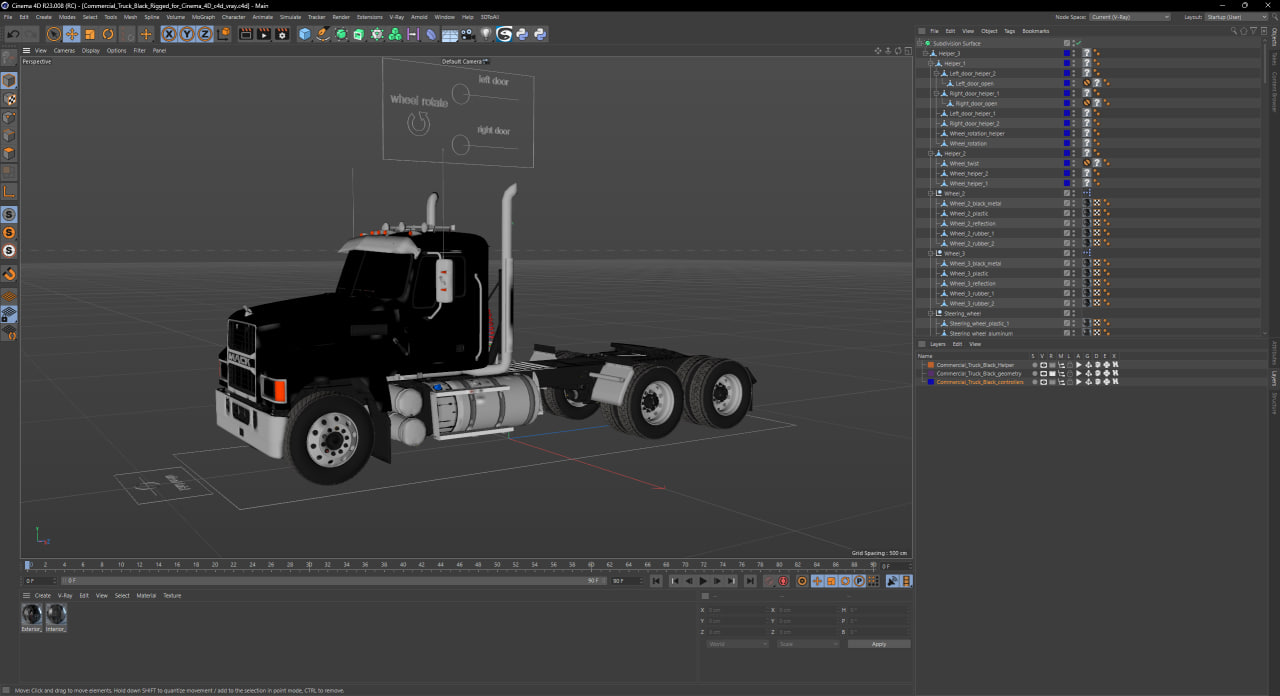Toggle the Z axis lock
Image resolution: width=1280 pixels, height=696 pixels.
(205, 34)
